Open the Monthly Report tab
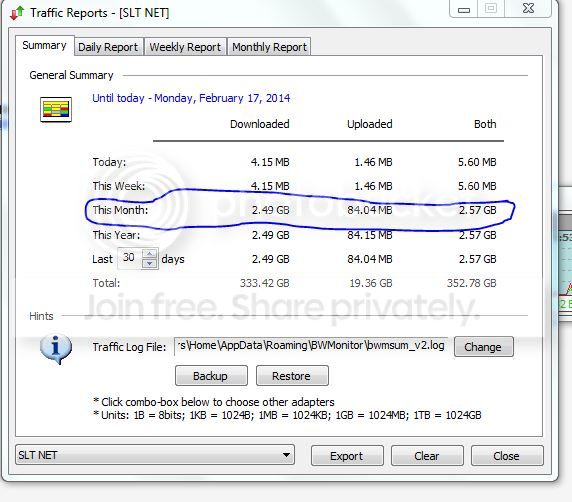This screenshot has height=502, width=572. coord(270,47)
